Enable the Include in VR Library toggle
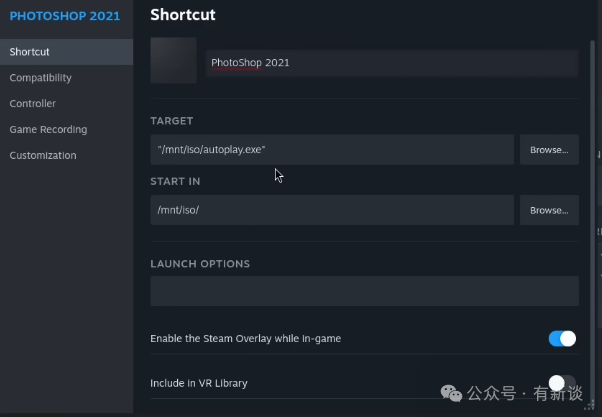This screenshot has width=602, height=417. click(x=562, y=383)
